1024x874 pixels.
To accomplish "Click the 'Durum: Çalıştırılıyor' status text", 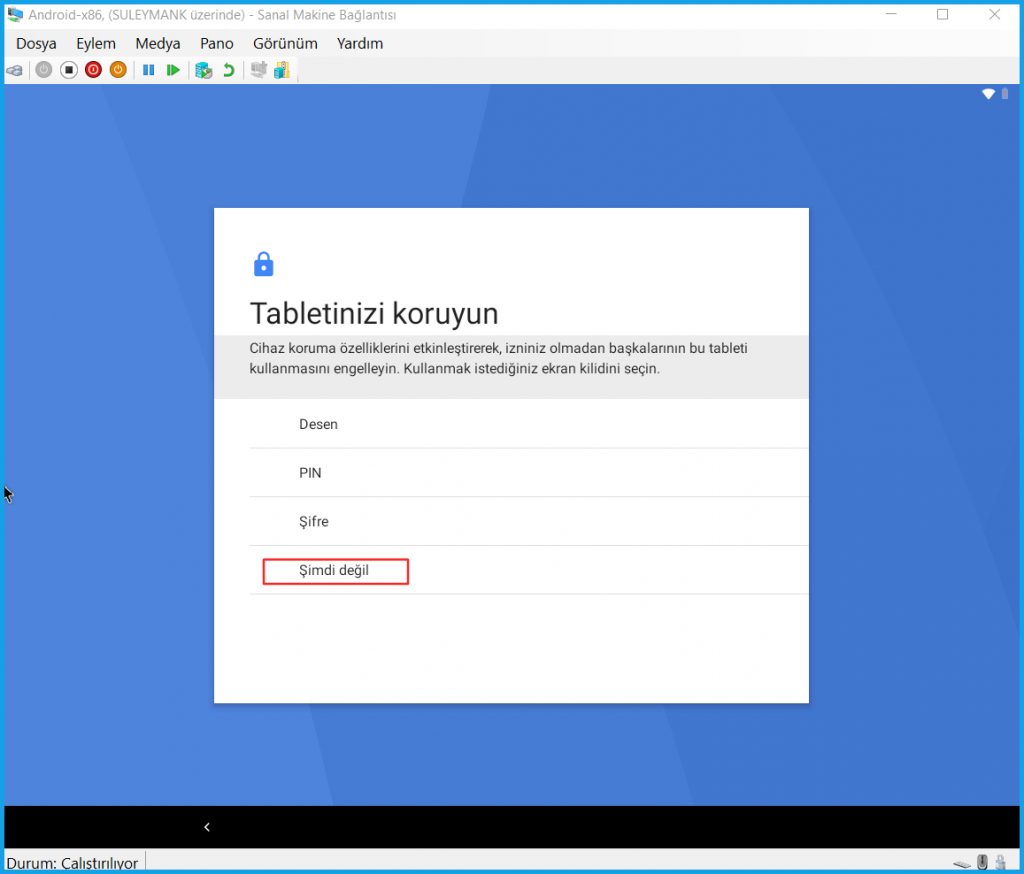I will click(x=72, y=863).
